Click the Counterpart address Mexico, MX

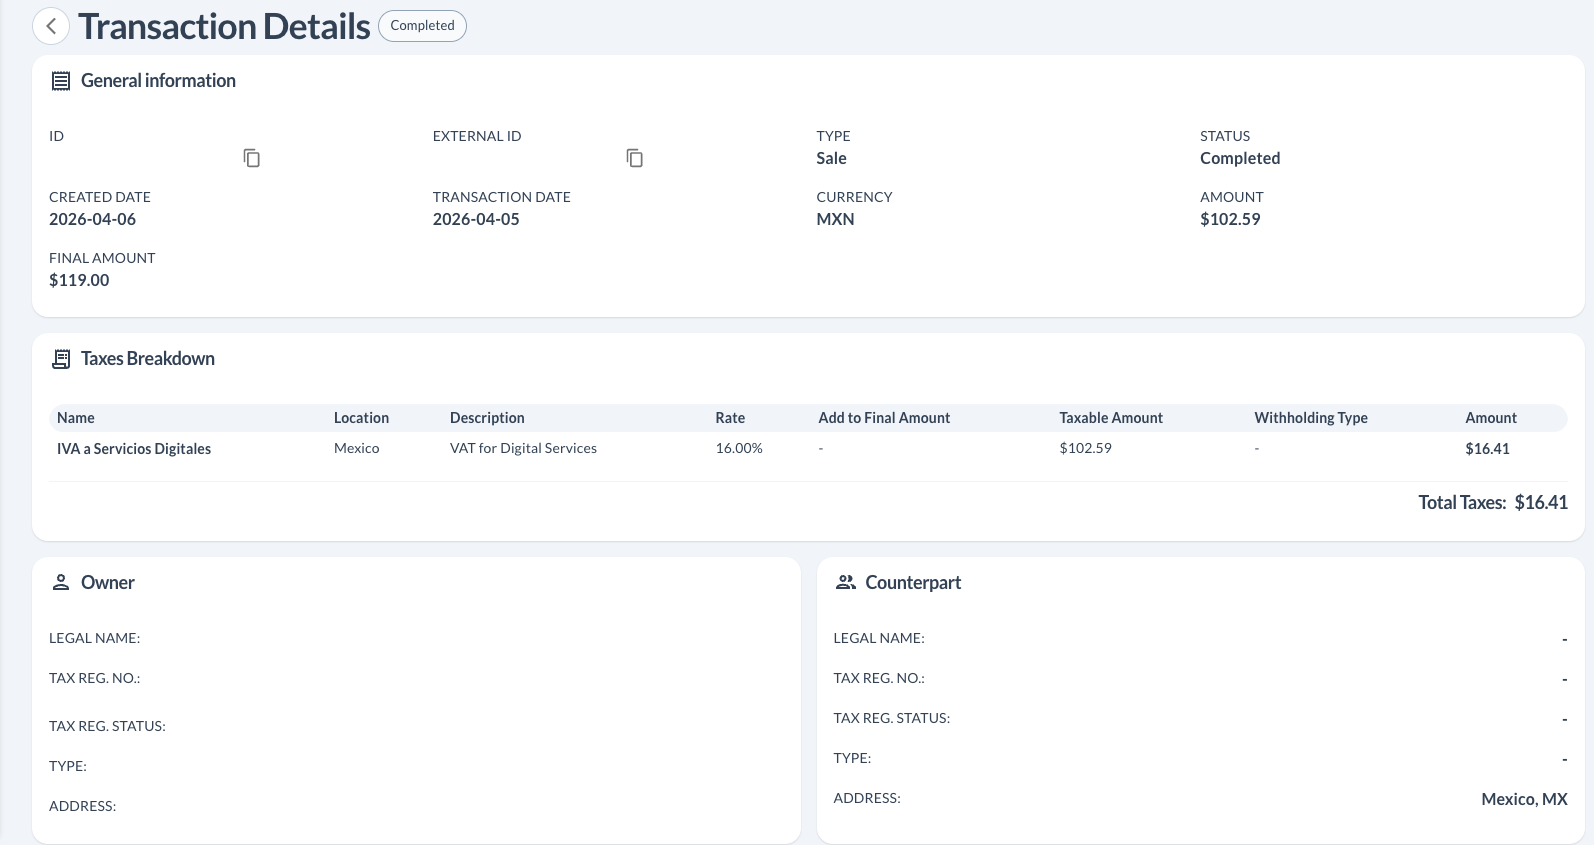point(1524,799)
